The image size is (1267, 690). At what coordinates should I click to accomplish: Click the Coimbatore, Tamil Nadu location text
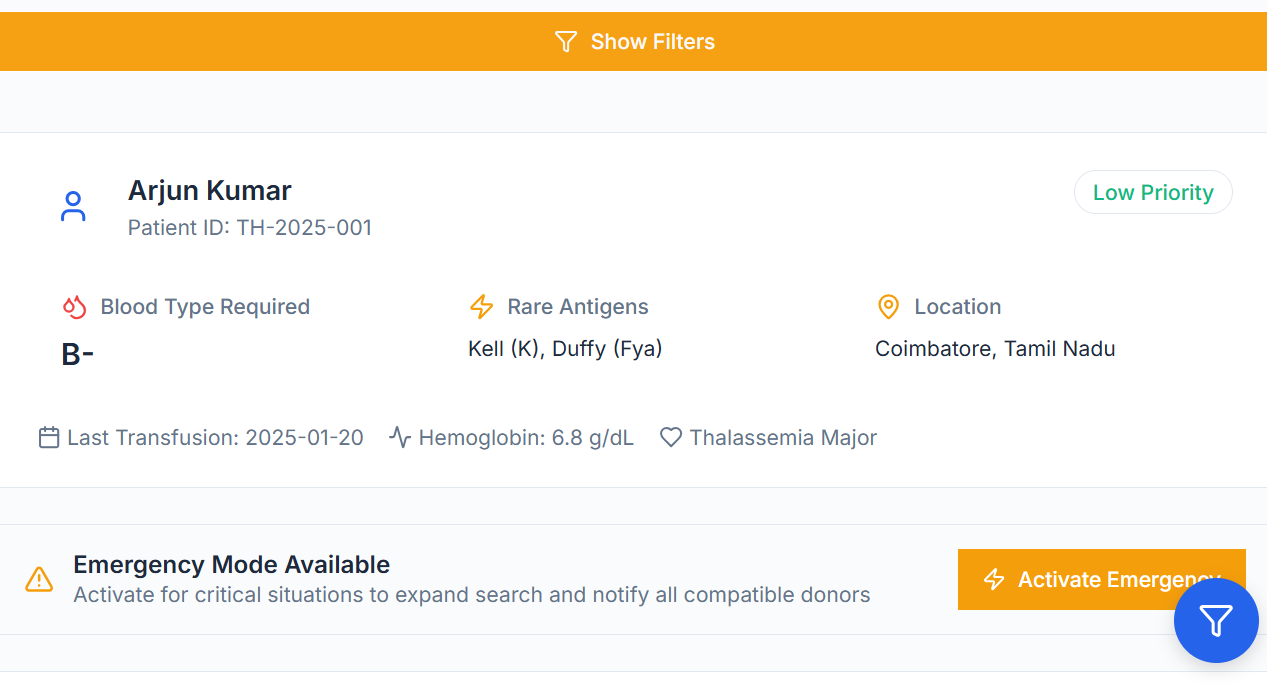point(995,349)
